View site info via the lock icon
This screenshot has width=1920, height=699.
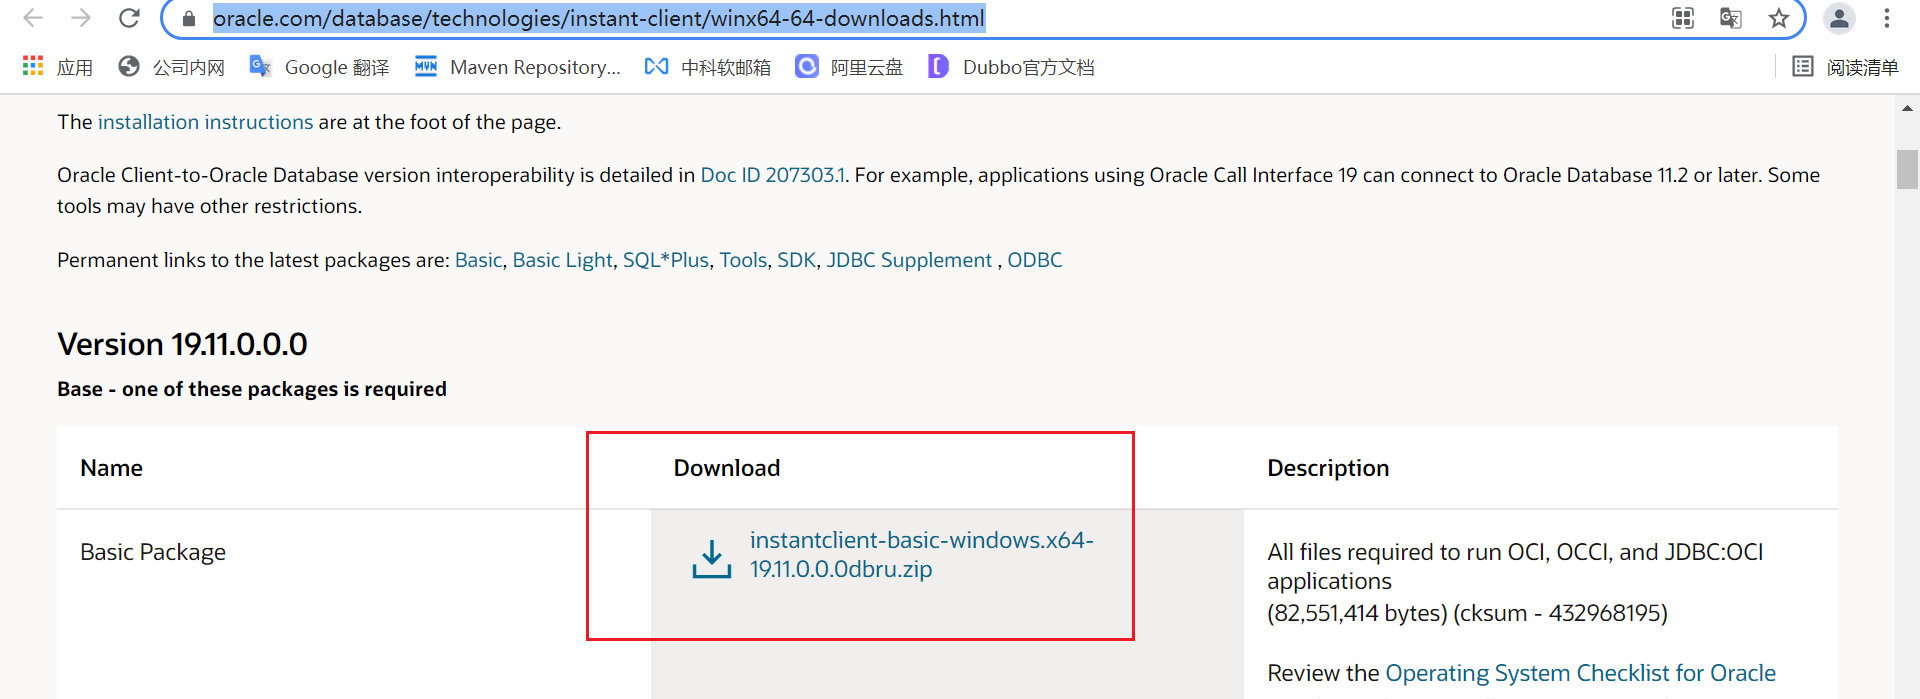click(189, 18)
